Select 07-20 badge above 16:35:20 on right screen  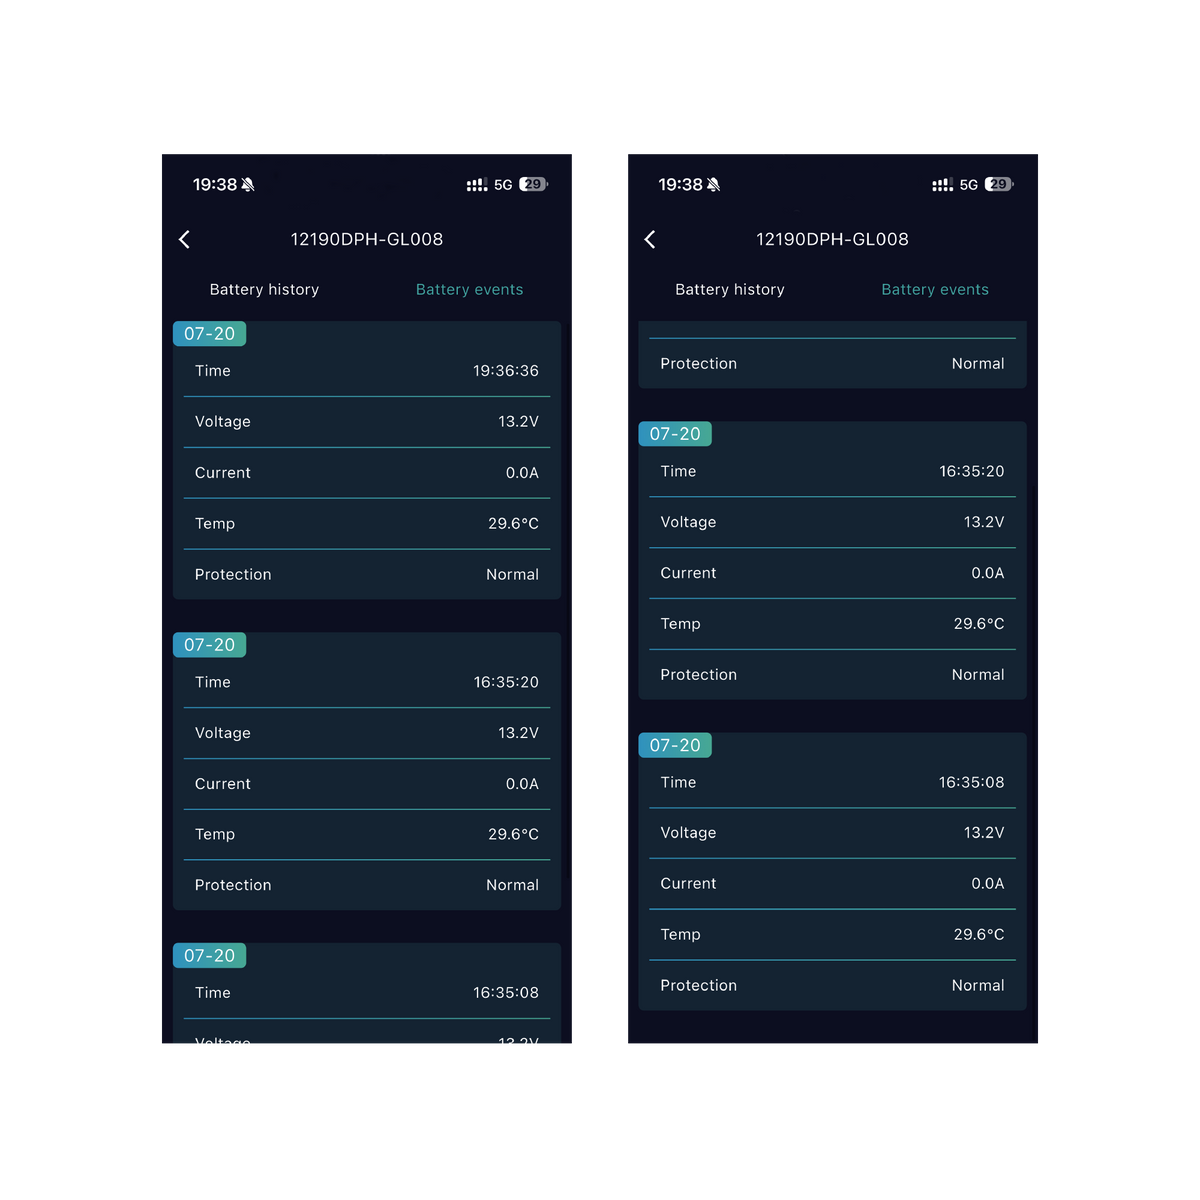pyautogui.click(x=676, y=434)
